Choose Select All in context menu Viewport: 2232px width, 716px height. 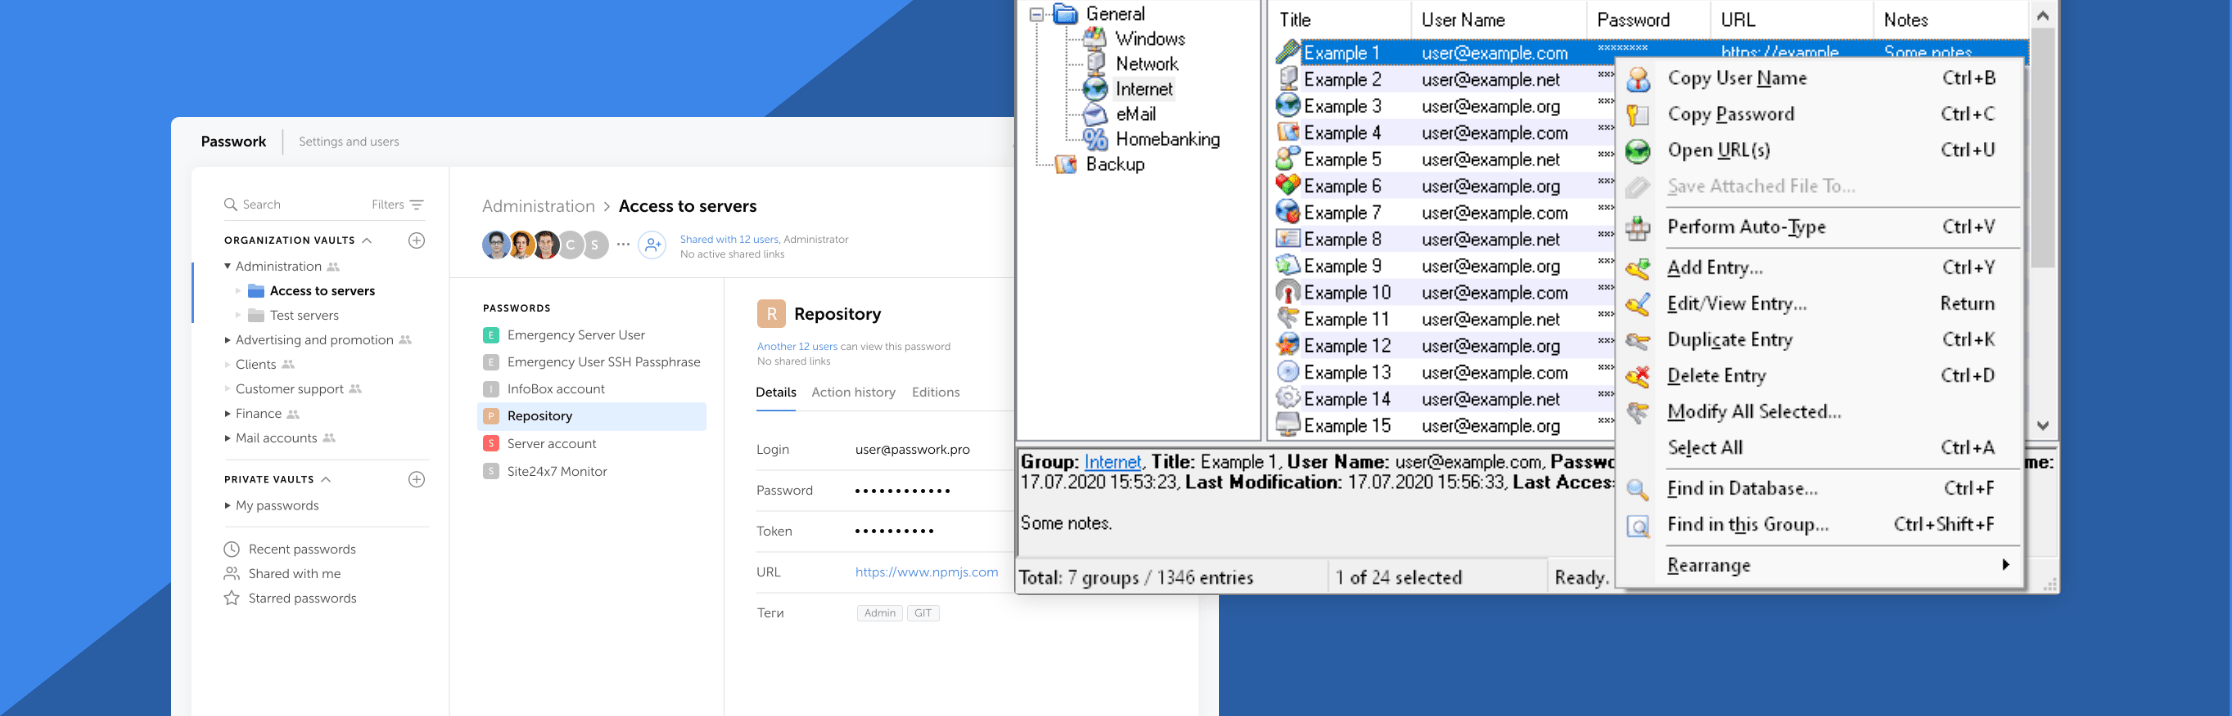point(1819,448)
